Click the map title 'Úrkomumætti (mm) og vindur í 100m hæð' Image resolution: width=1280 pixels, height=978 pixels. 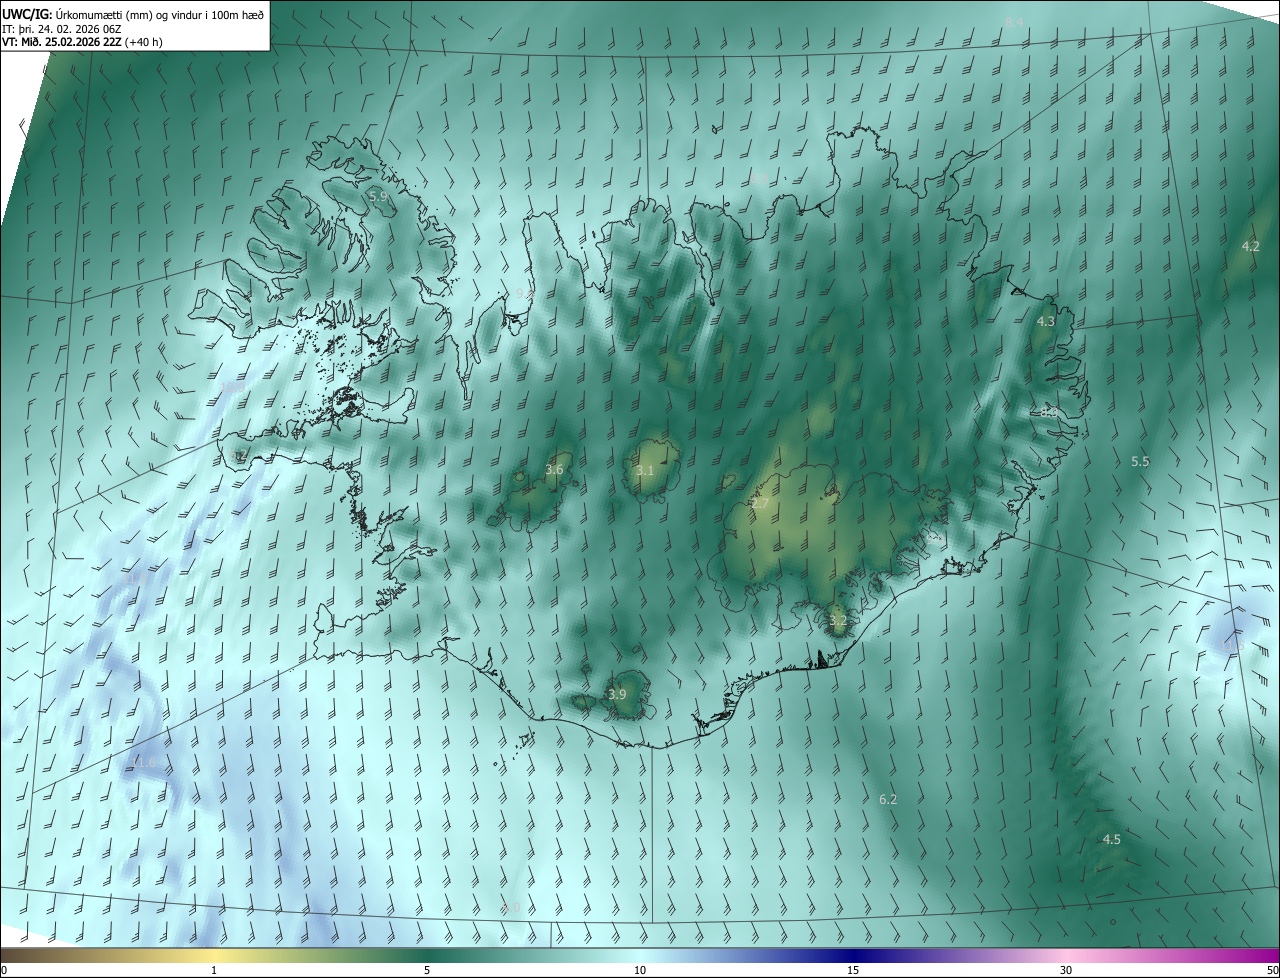click(x=160, y=13)
